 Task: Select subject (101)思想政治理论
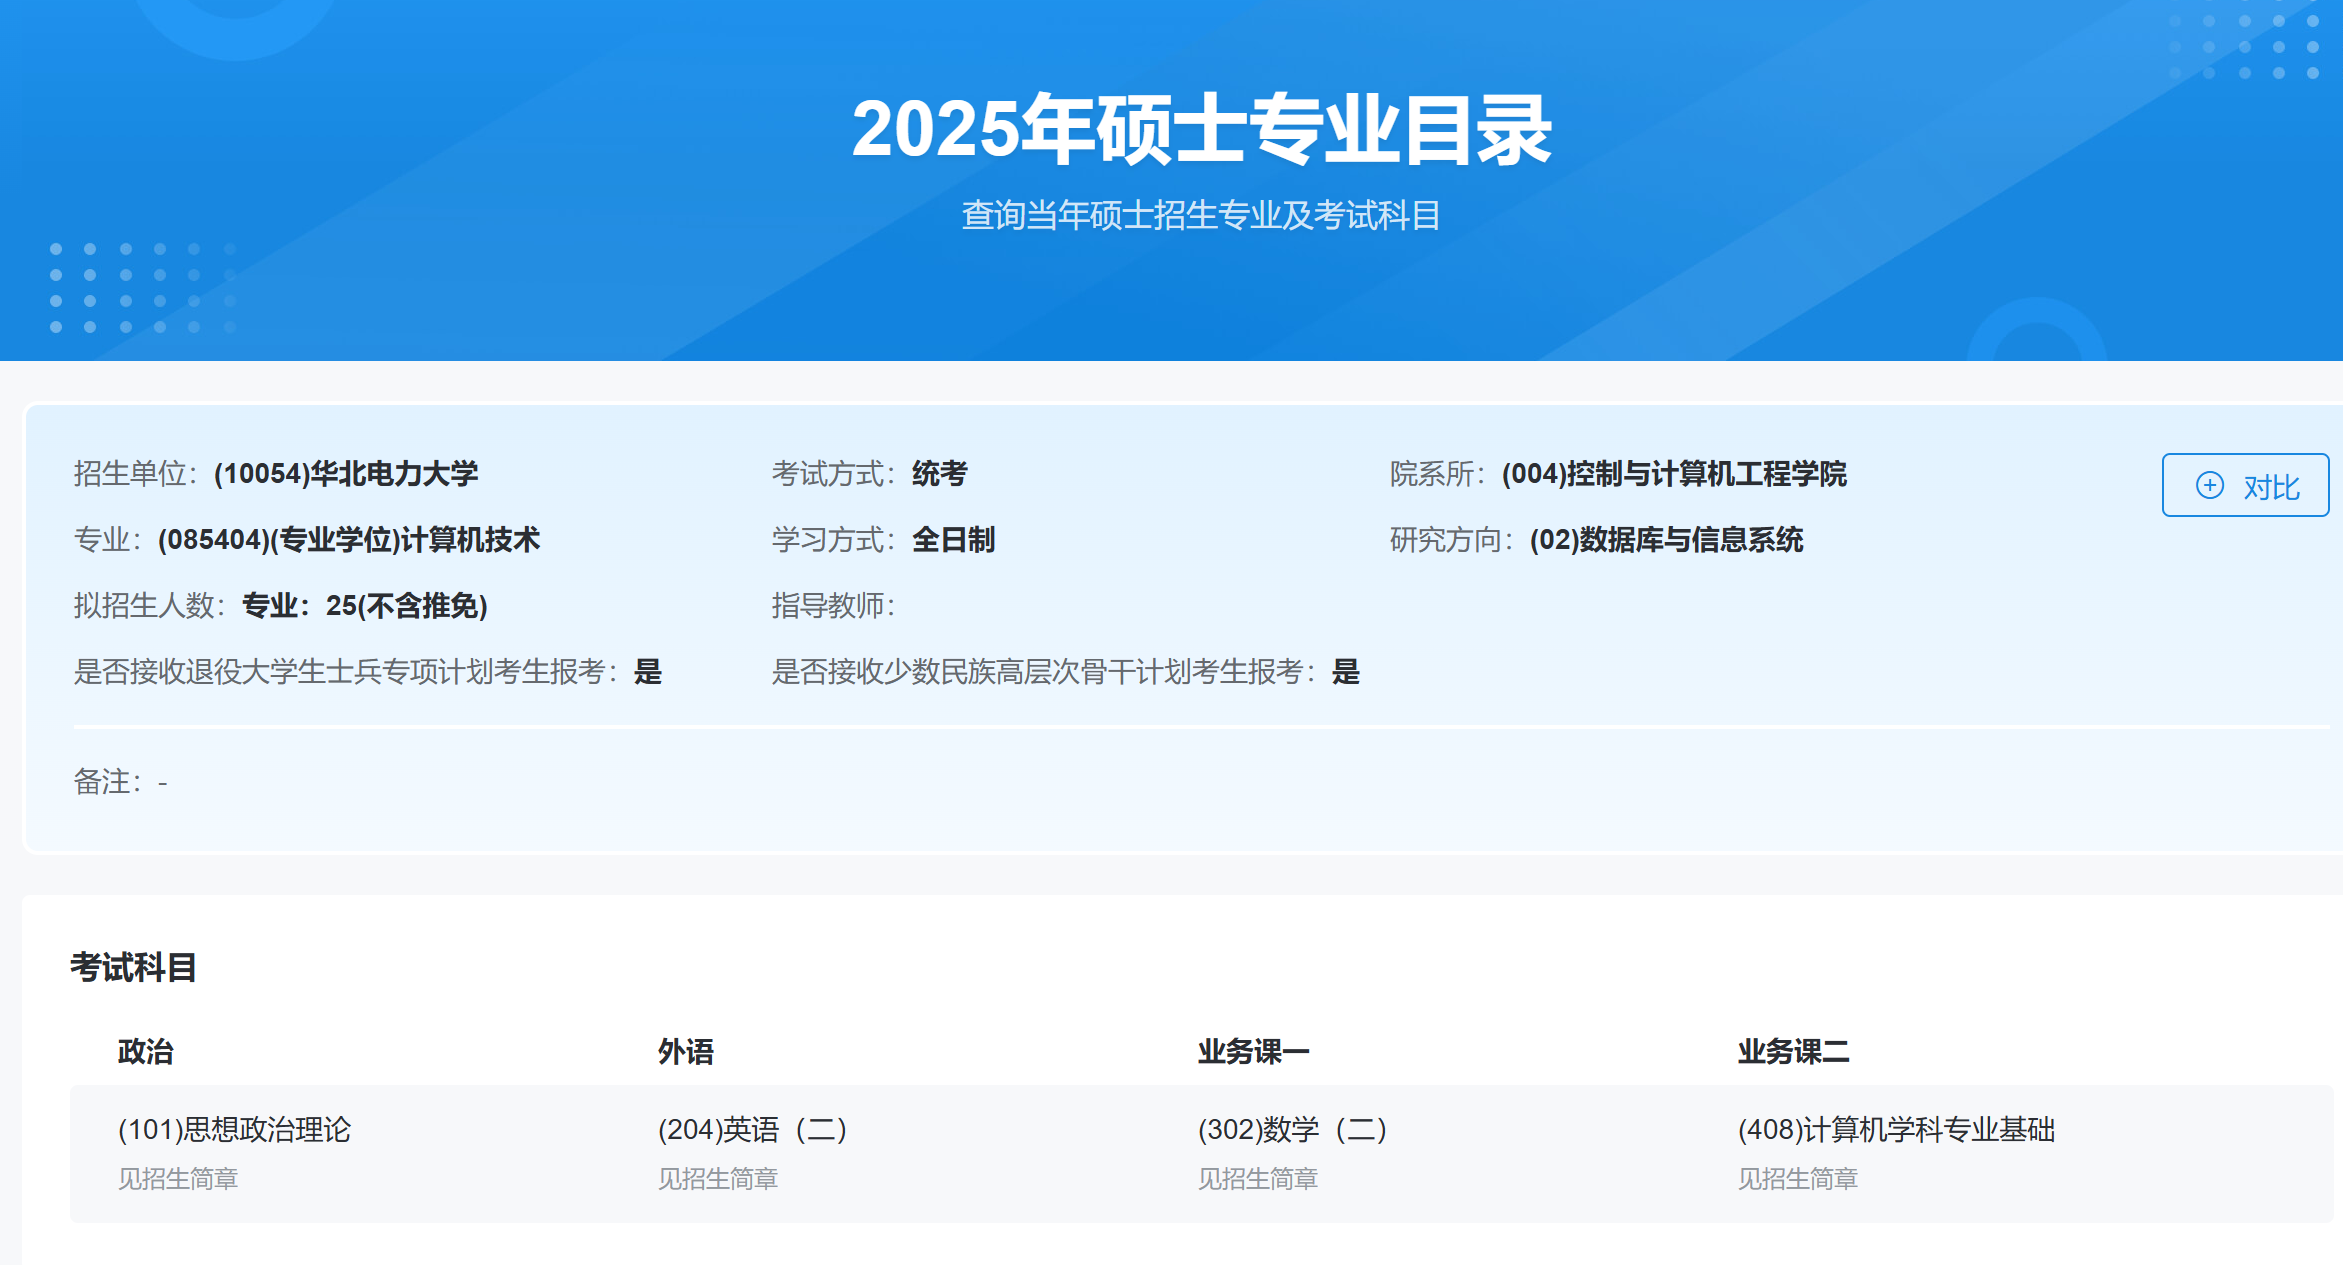(234, 1129)
